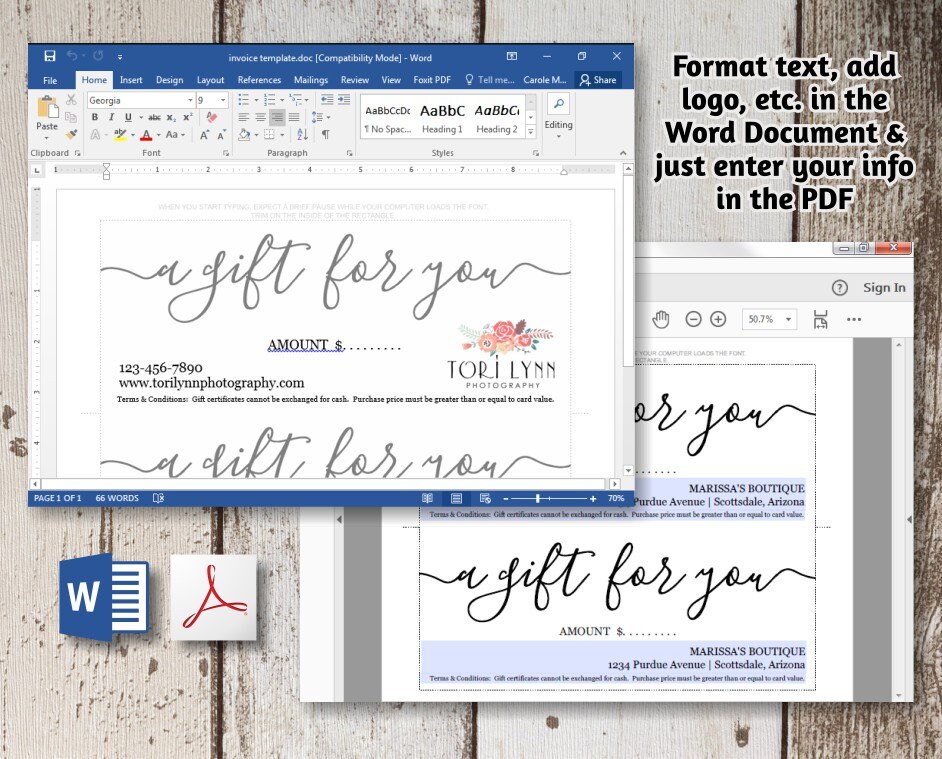Click zoom in plus on Word status bar

[593, 499]
